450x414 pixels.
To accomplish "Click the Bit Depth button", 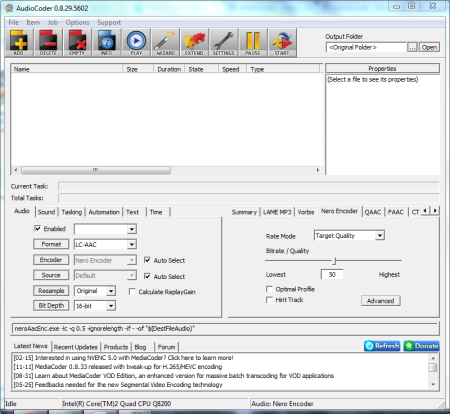I will click(51, 305).
